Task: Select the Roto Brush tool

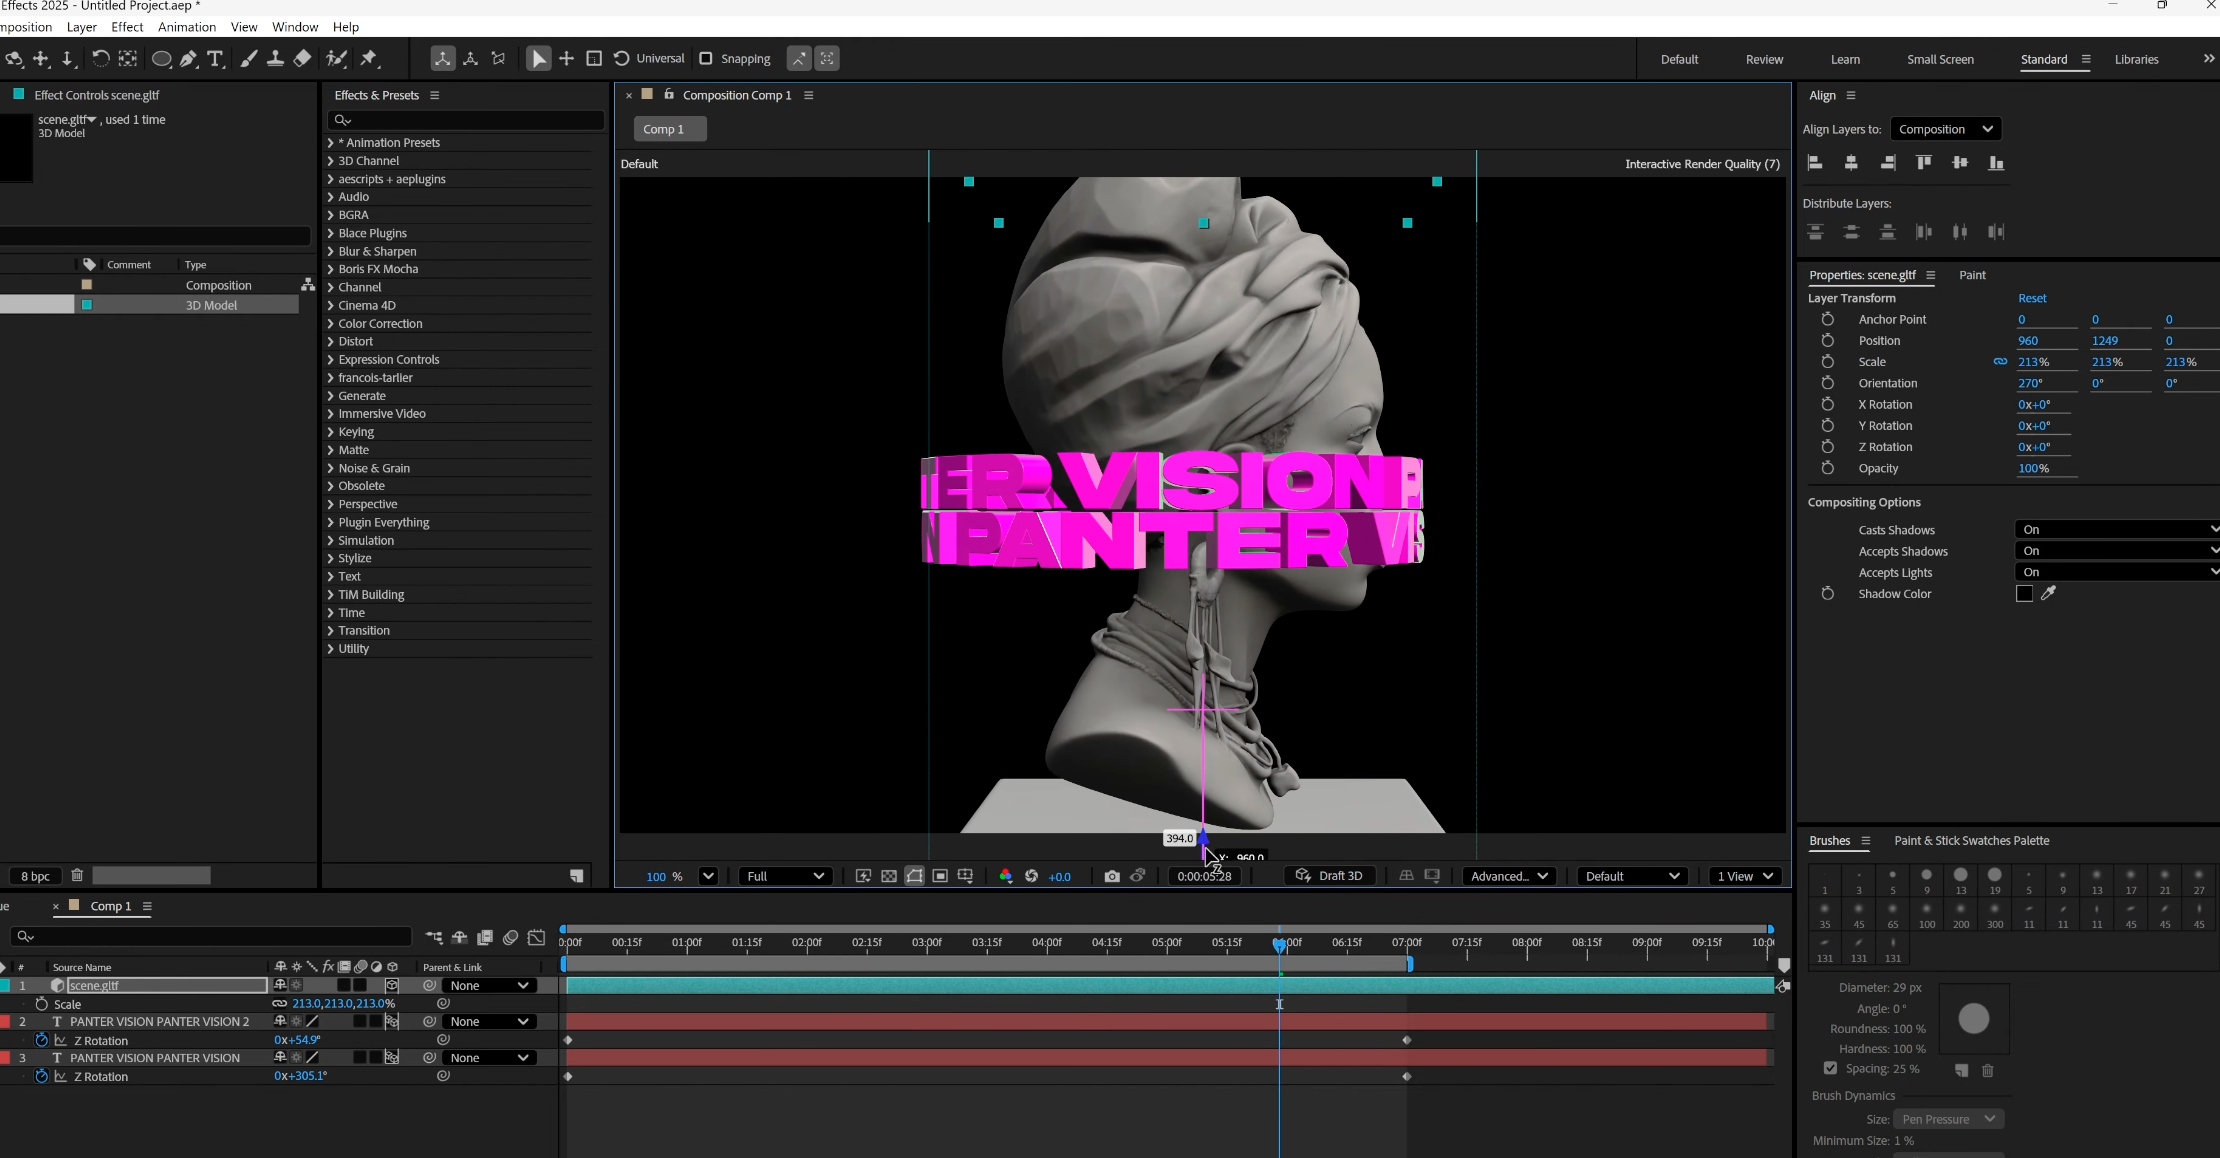Action: pos(336,59)
